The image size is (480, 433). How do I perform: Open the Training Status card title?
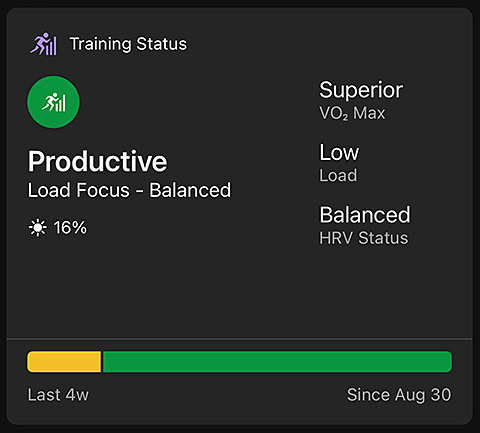tap(128, 44)
